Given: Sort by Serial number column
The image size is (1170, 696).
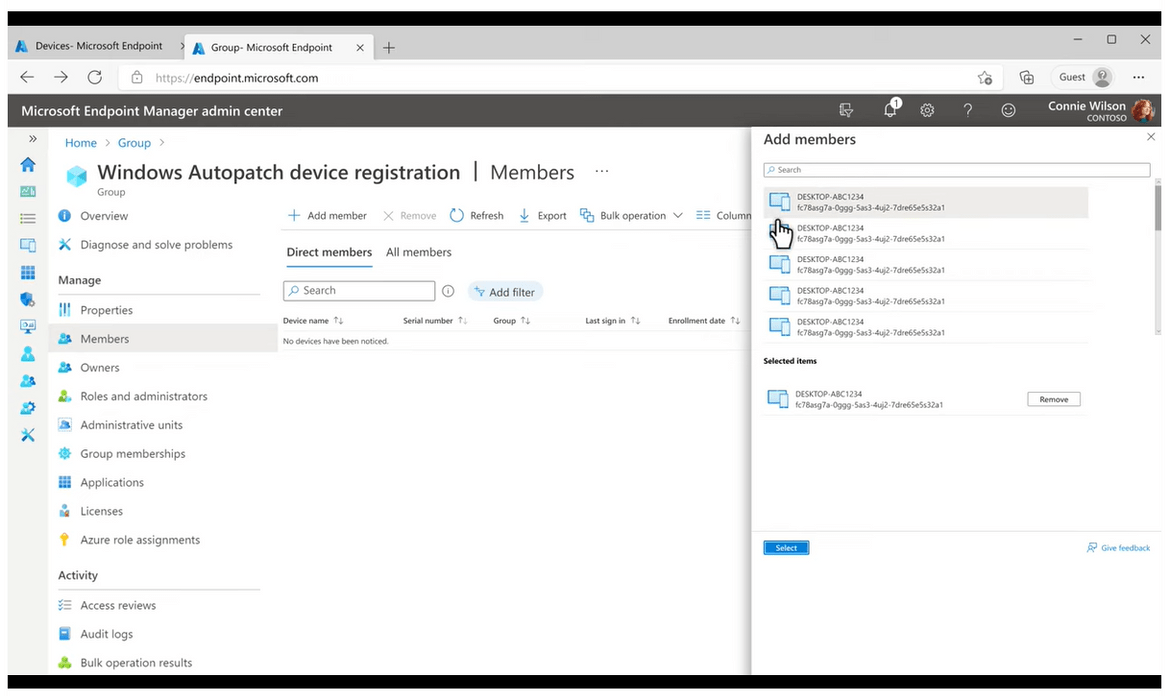Looking at the screenshot, I should 435,321.
